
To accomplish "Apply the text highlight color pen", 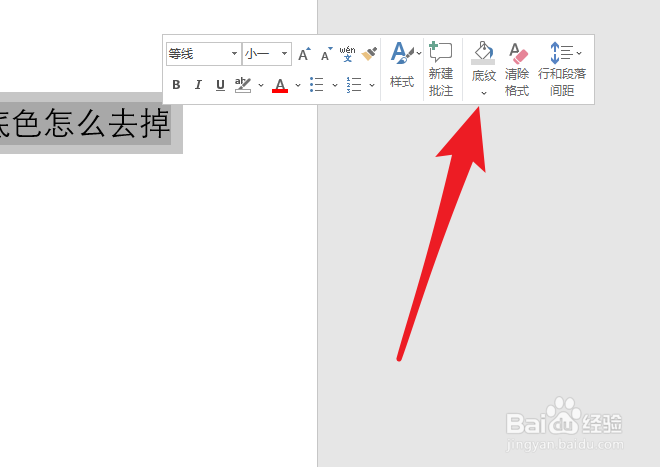I will (243, 85).
